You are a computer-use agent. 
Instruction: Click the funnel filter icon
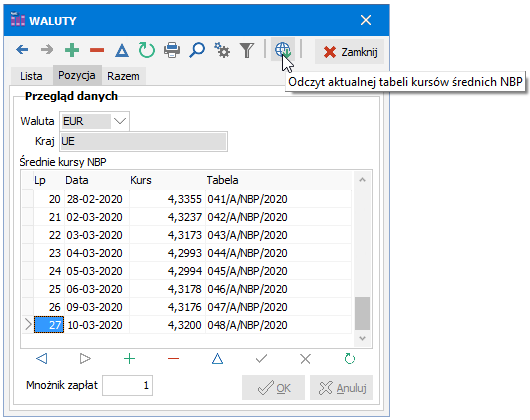[247, 51]
